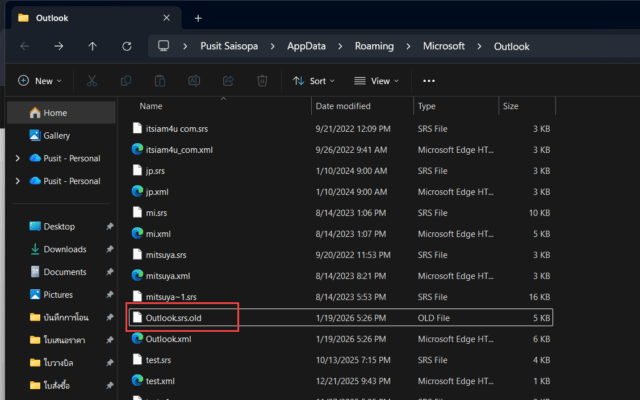Click the pin icon next to Desktop
This screenshot has height=400, width=640.
109,227
